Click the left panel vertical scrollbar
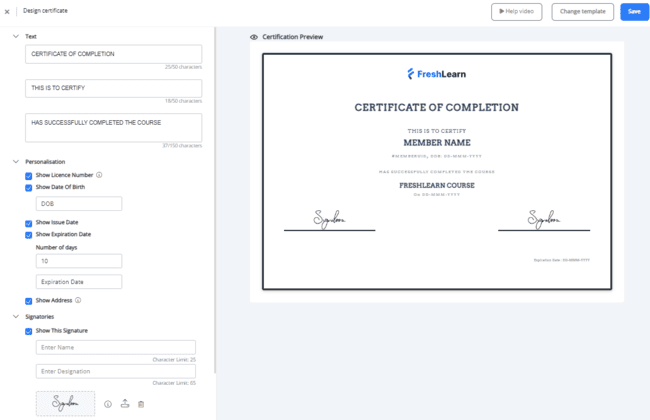Viewport: 650px width, 420px height. coord(215,200)
